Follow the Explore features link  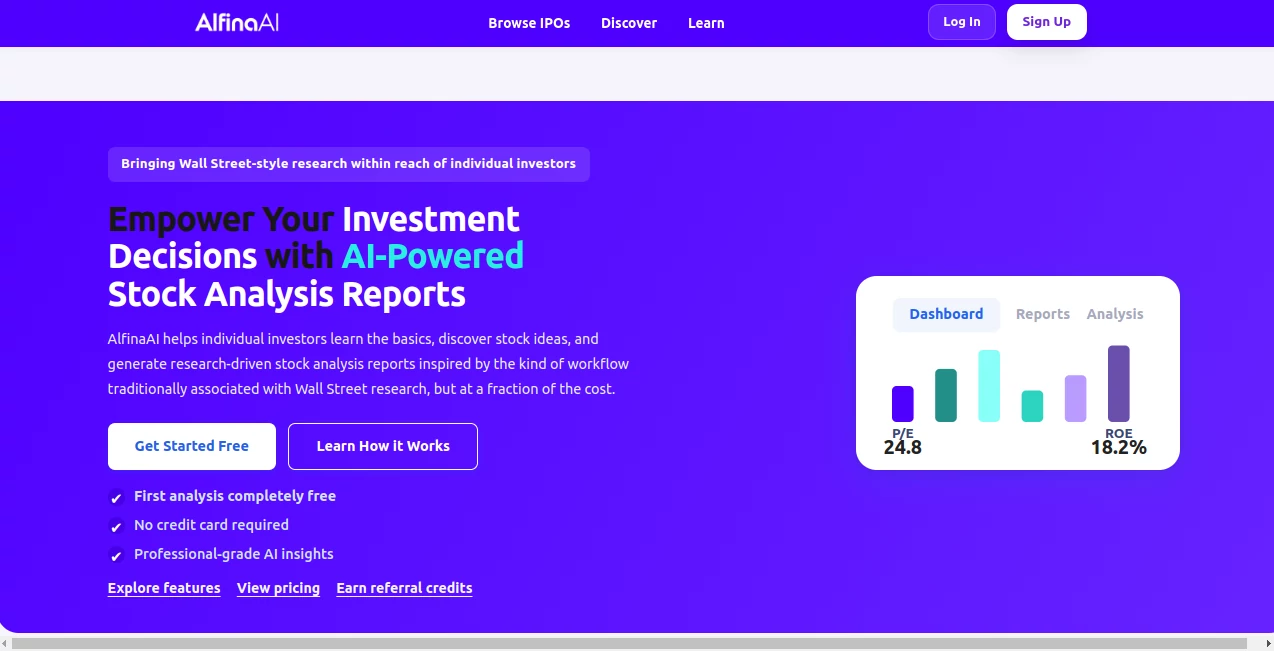[x=164, y=588]
